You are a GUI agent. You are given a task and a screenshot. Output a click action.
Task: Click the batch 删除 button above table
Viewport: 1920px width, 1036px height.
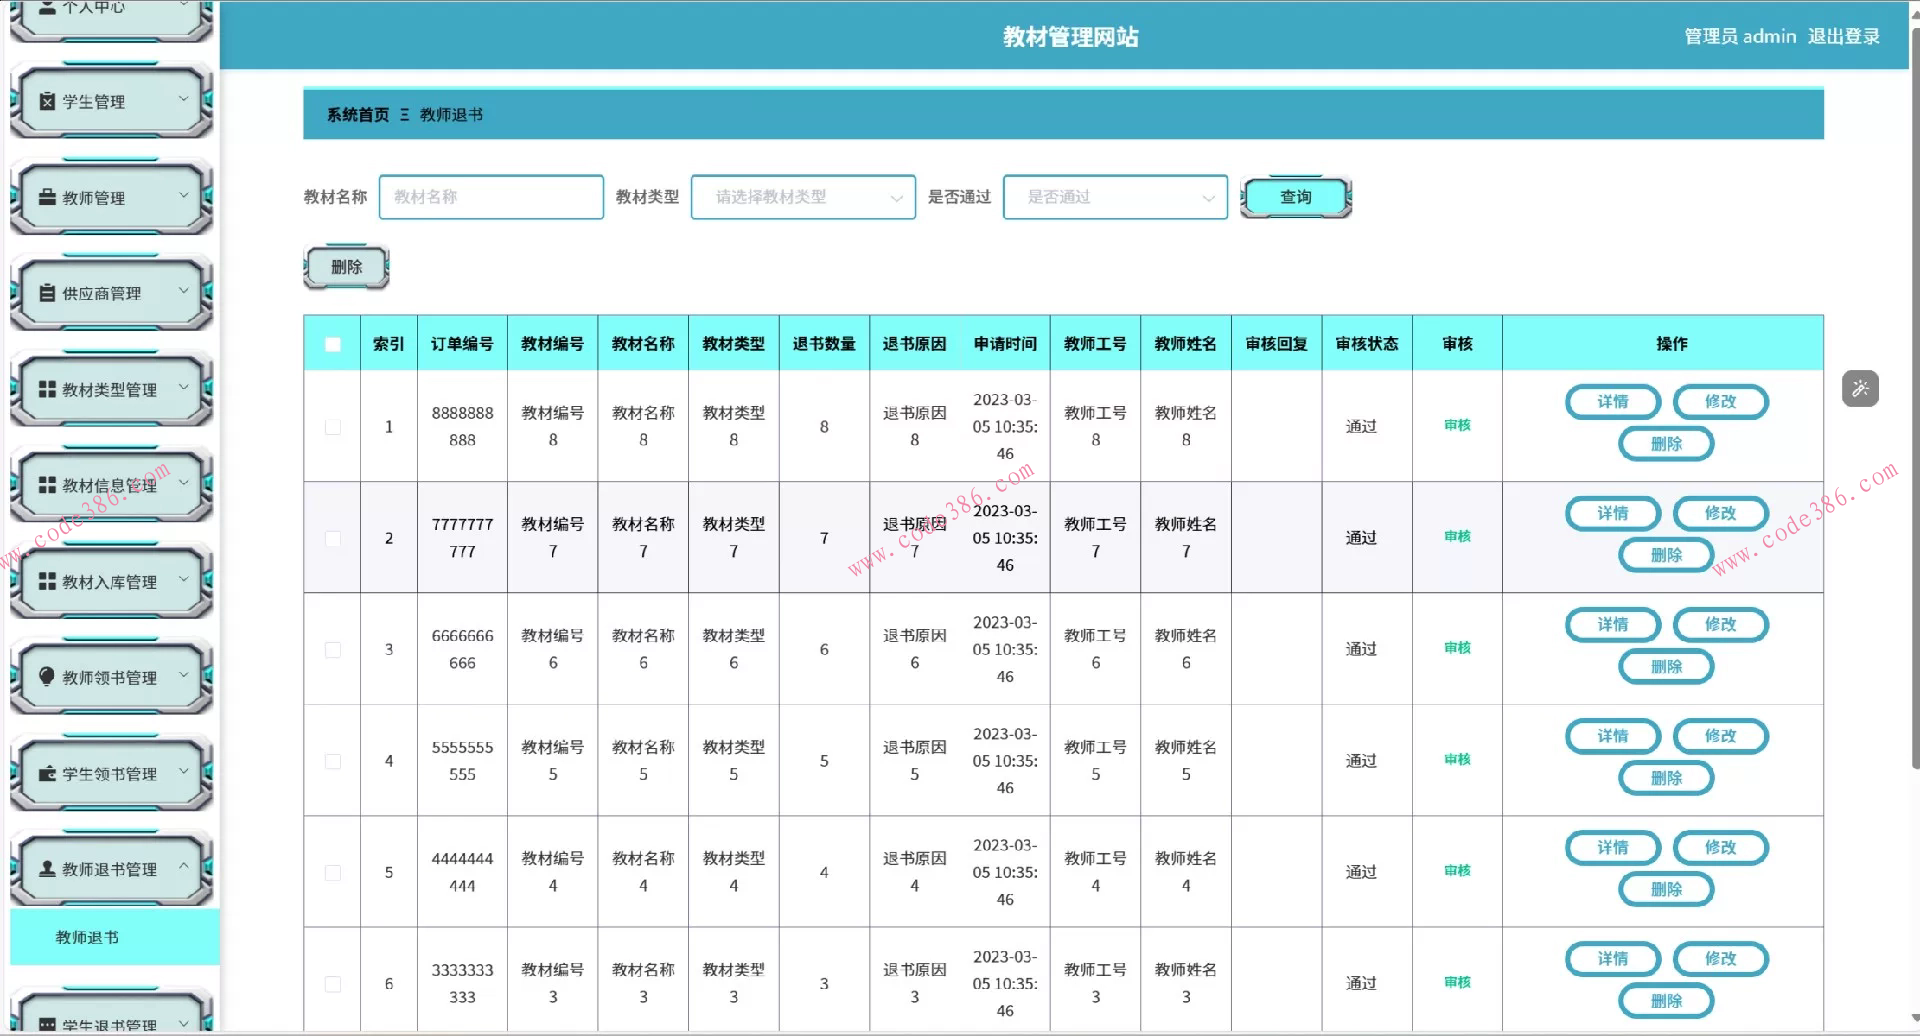[x=346, y=267]
